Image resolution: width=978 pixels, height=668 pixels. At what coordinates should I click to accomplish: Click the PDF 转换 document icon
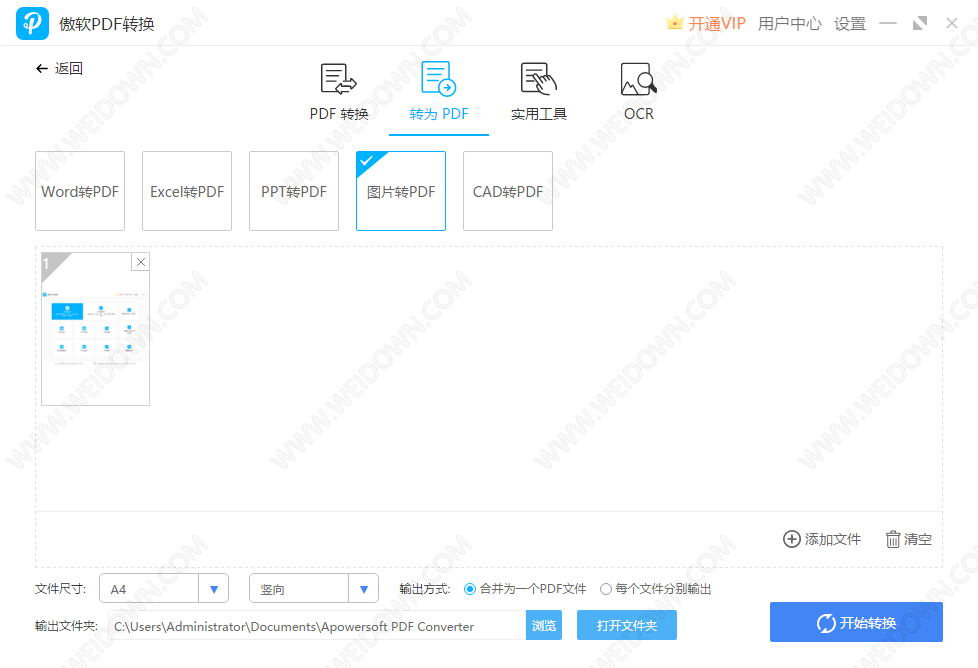click(339, 79)
